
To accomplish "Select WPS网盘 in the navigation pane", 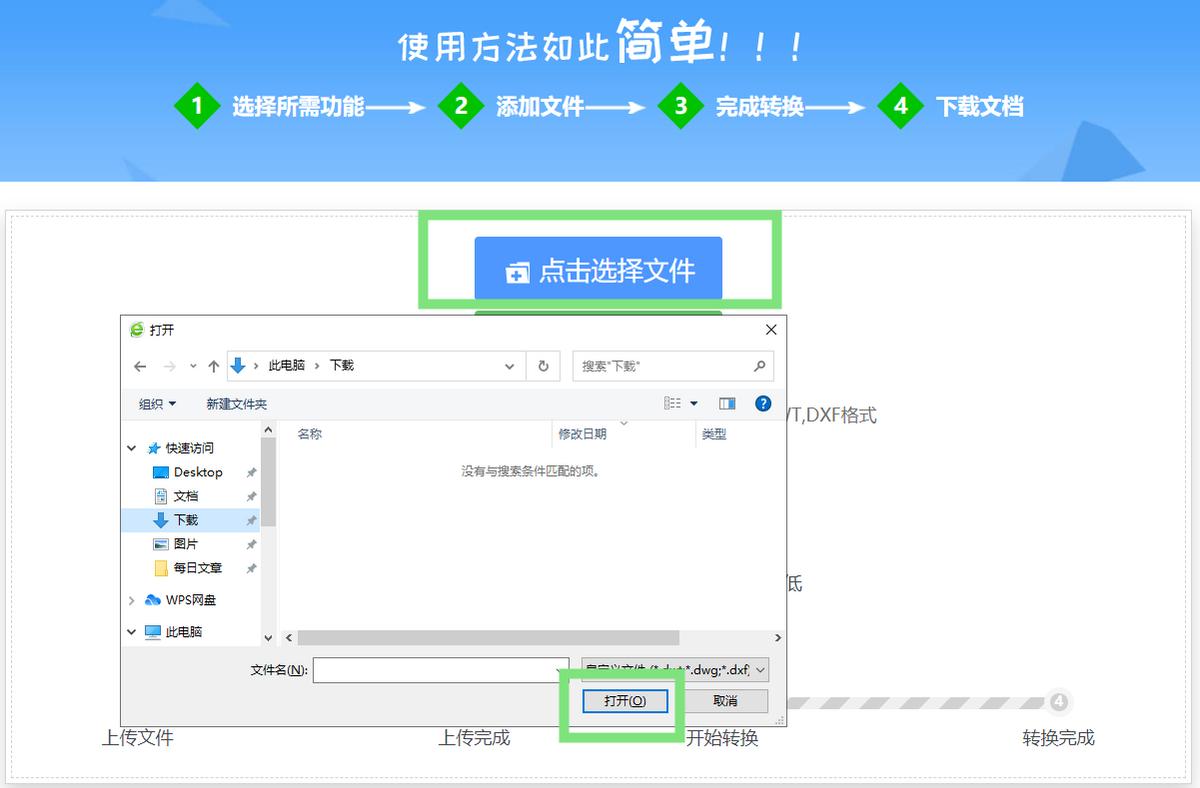I will coord(190,600).
